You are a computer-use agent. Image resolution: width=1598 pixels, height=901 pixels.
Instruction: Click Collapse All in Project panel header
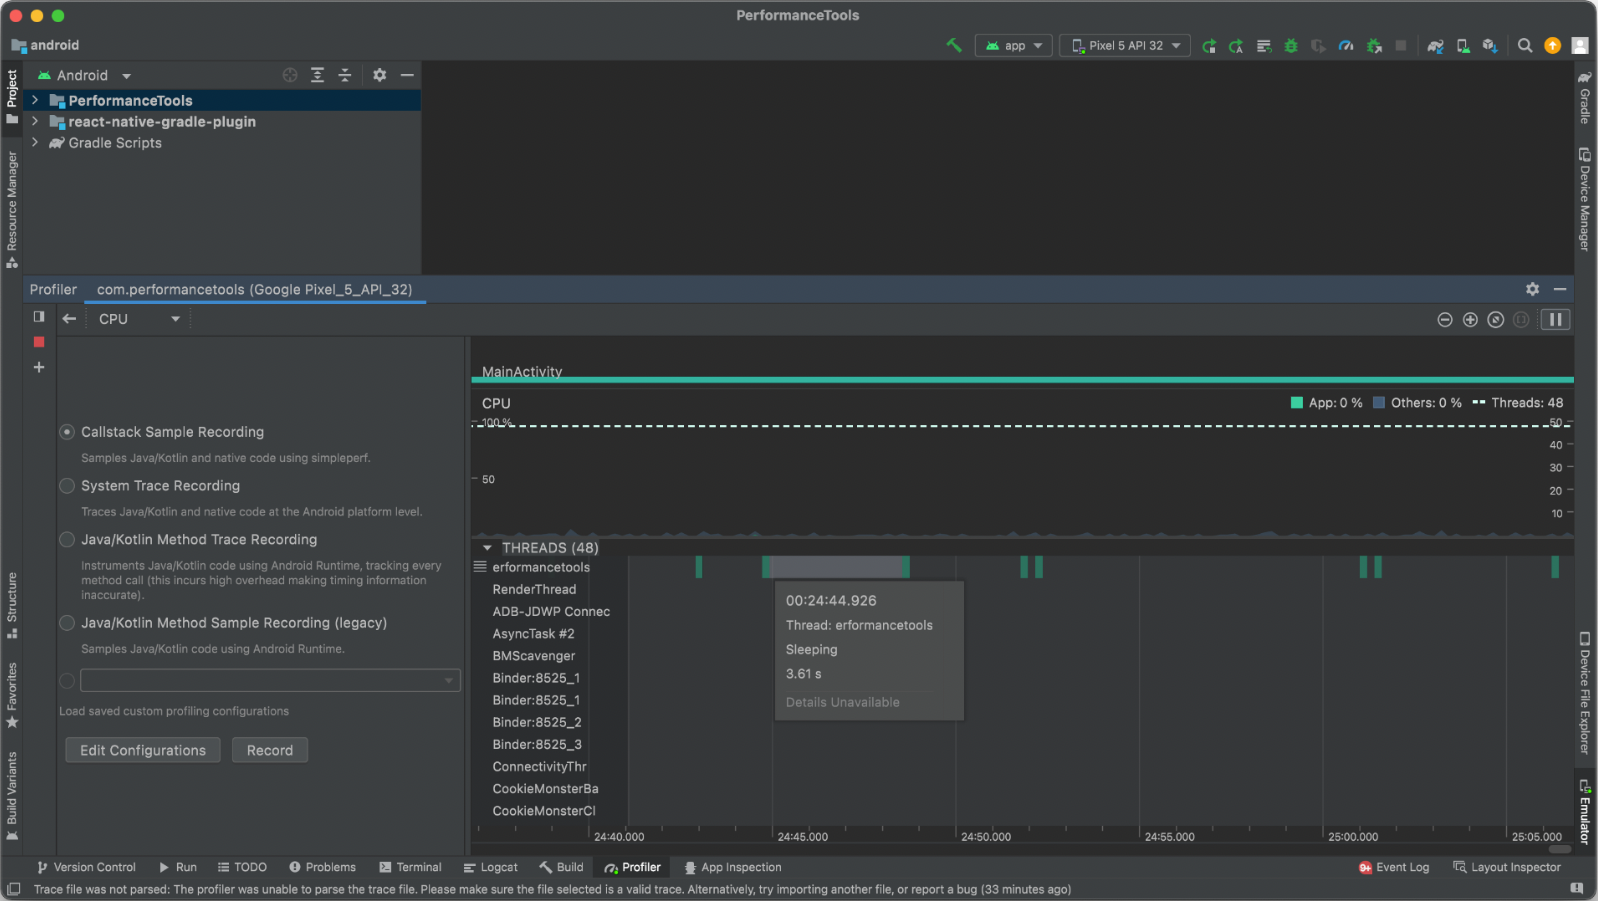(345, 75)
